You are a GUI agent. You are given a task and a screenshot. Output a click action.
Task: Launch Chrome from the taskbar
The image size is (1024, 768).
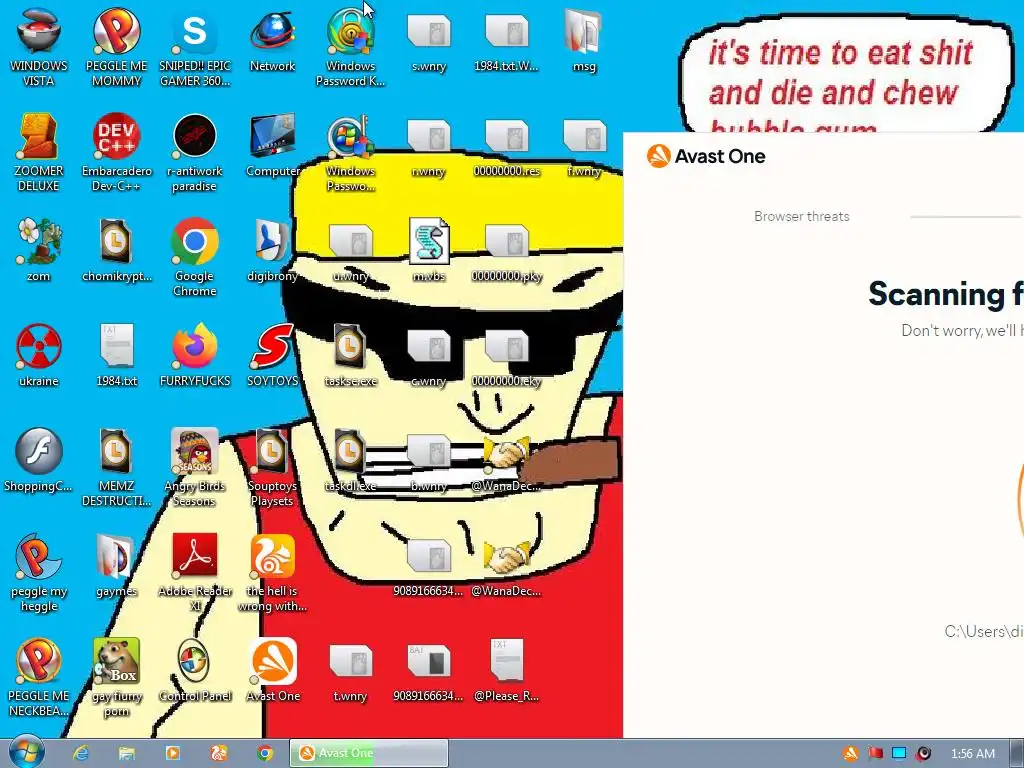[x=264, y=753]
